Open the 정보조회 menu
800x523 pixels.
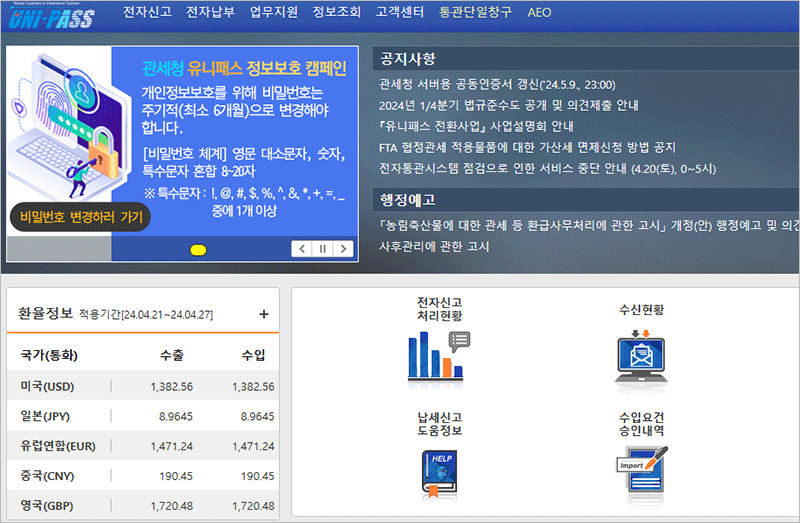tap(337, 12)
